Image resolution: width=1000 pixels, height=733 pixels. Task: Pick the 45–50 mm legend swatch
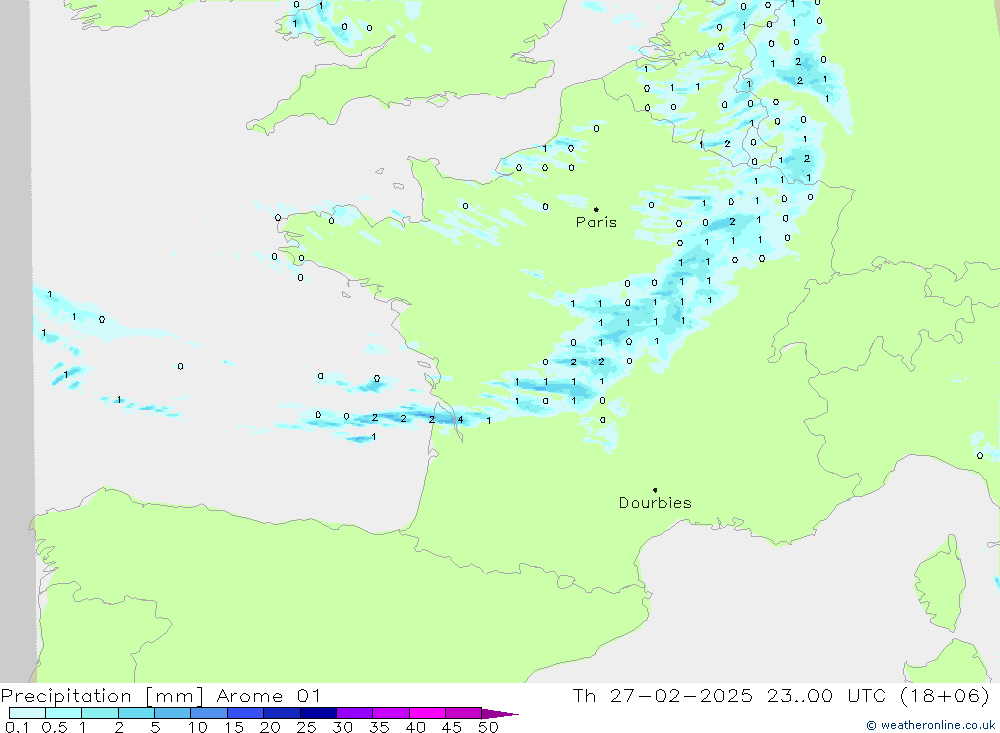coord(464,713)
